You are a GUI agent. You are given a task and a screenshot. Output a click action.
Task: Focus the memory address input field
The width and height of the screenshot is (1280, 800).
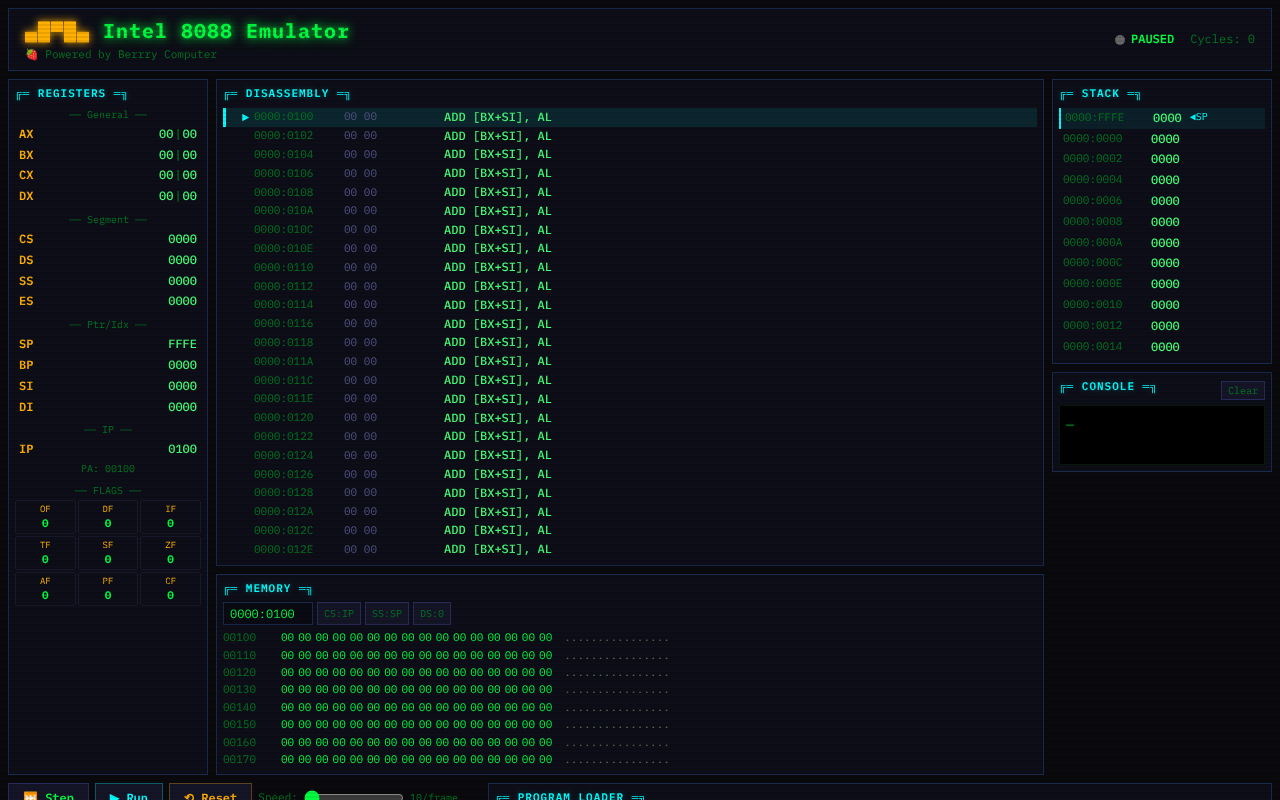click(x=268, y=614)
